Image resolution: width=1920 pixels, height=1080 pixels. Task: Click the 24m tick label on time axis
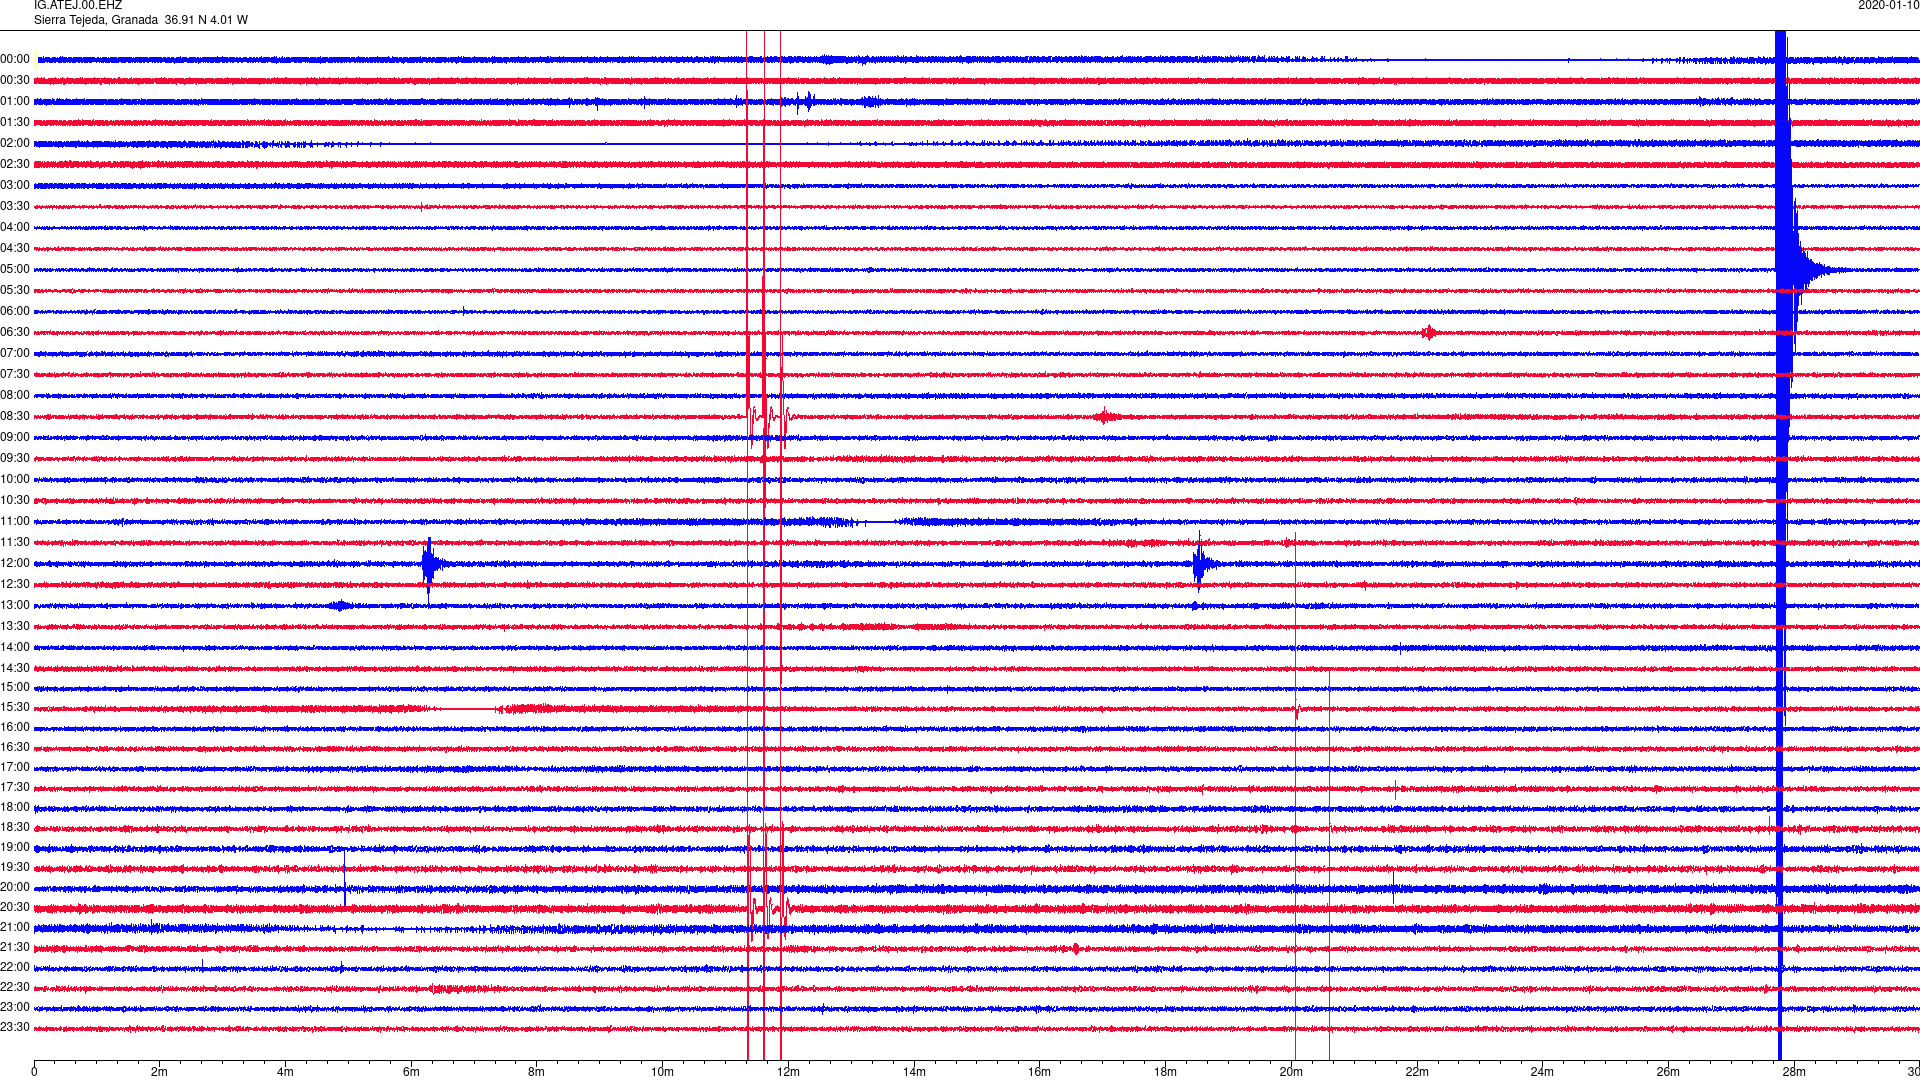point(1542,1072)
